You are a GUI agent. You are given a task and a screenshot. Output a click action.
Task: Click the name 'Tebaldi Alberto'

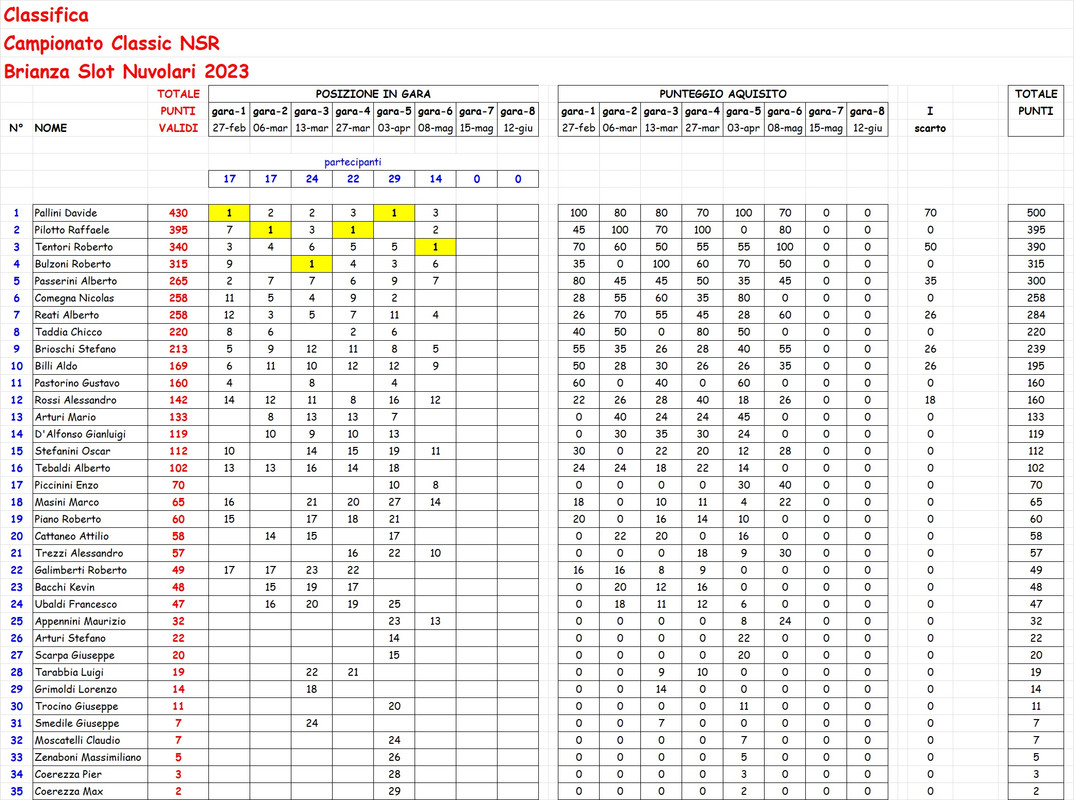point(72,468)
